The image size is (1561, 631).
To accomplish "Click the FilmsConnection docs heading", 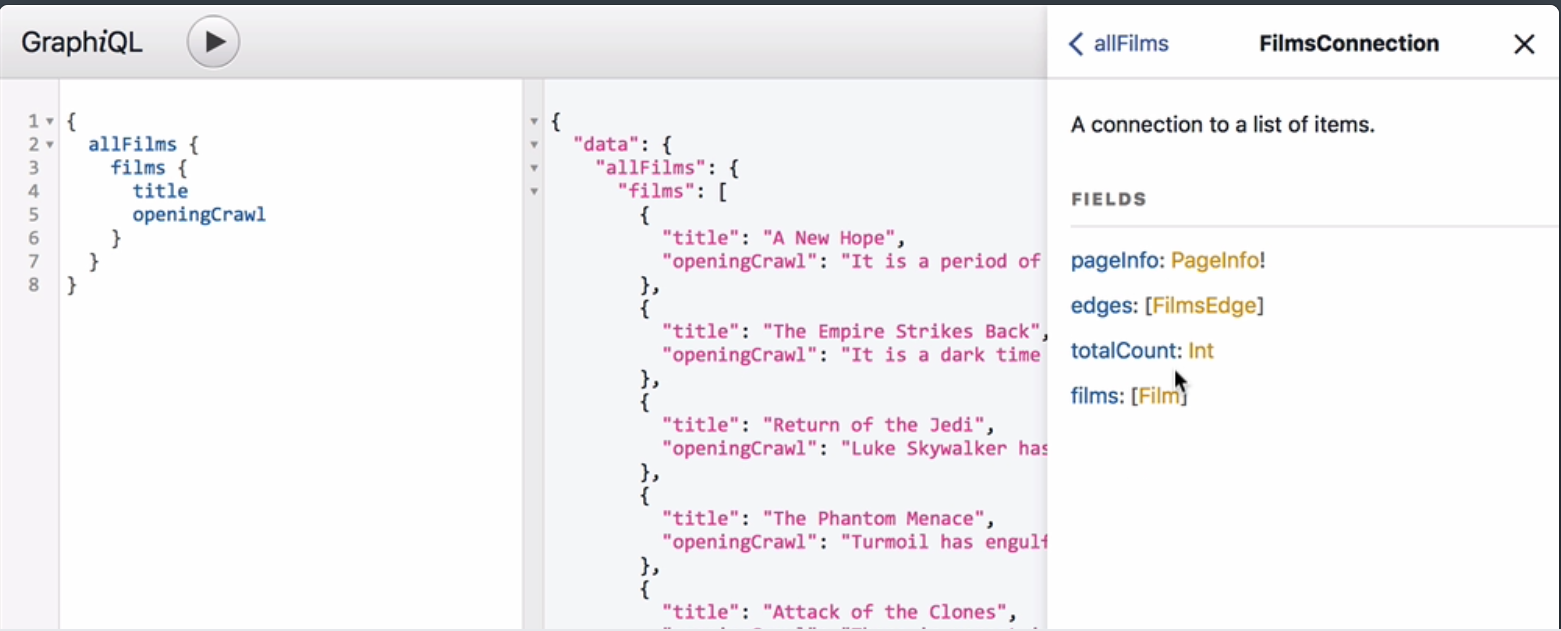I will [1348, 43].
